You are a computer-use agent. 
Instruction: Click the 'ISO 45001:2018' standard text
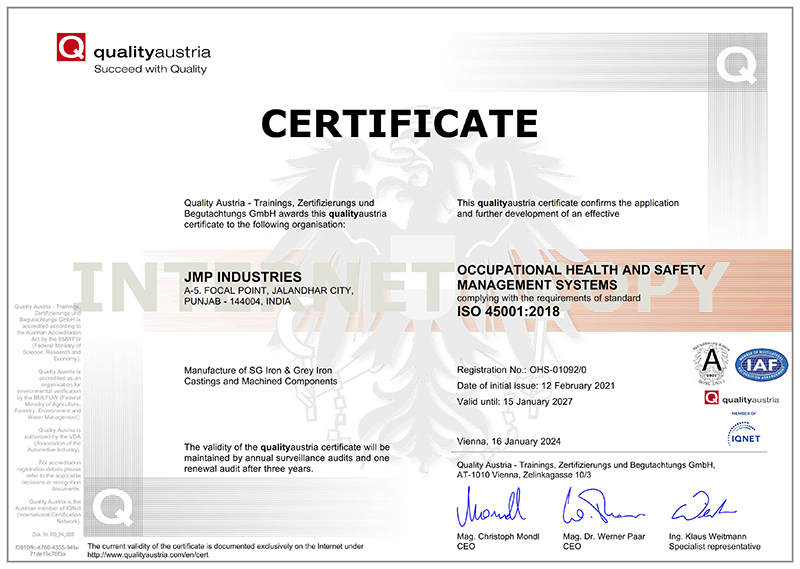[508, 311]
